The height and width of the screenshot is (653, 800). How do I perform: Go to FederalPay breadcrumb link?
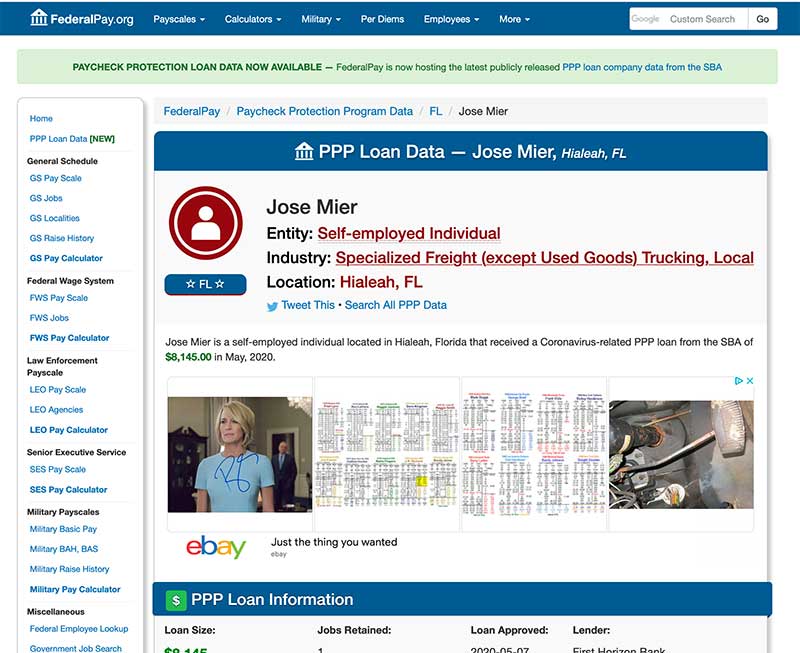coord(192,111)
